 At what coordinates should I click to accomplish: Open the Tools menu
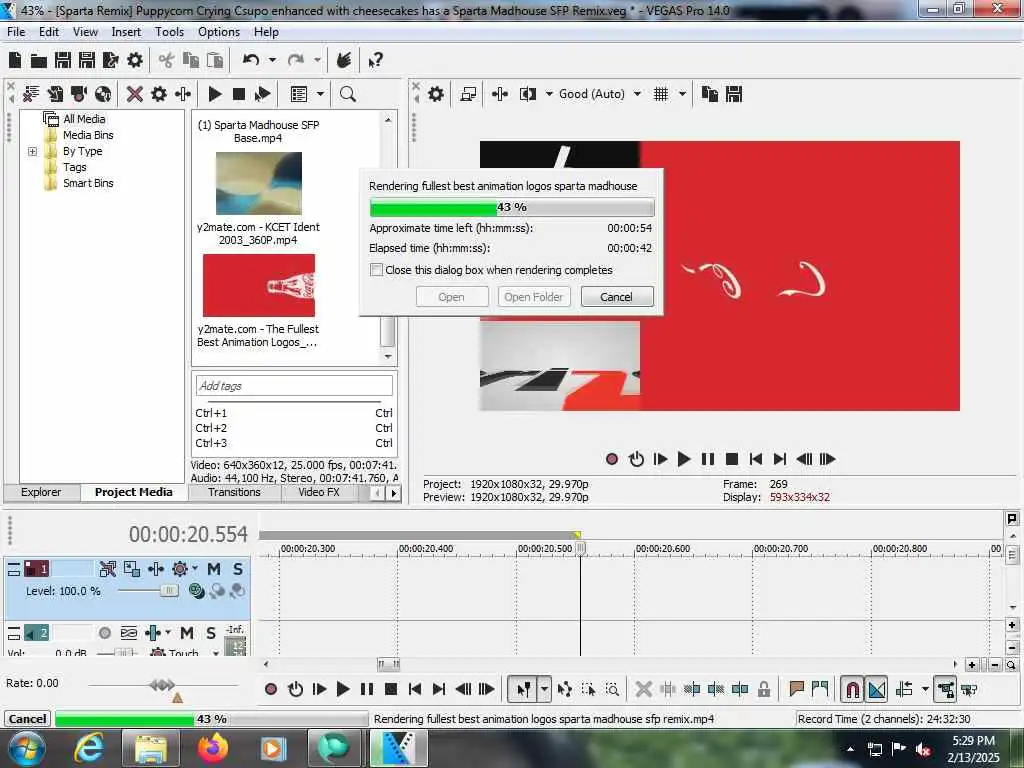tap(169, 31)
